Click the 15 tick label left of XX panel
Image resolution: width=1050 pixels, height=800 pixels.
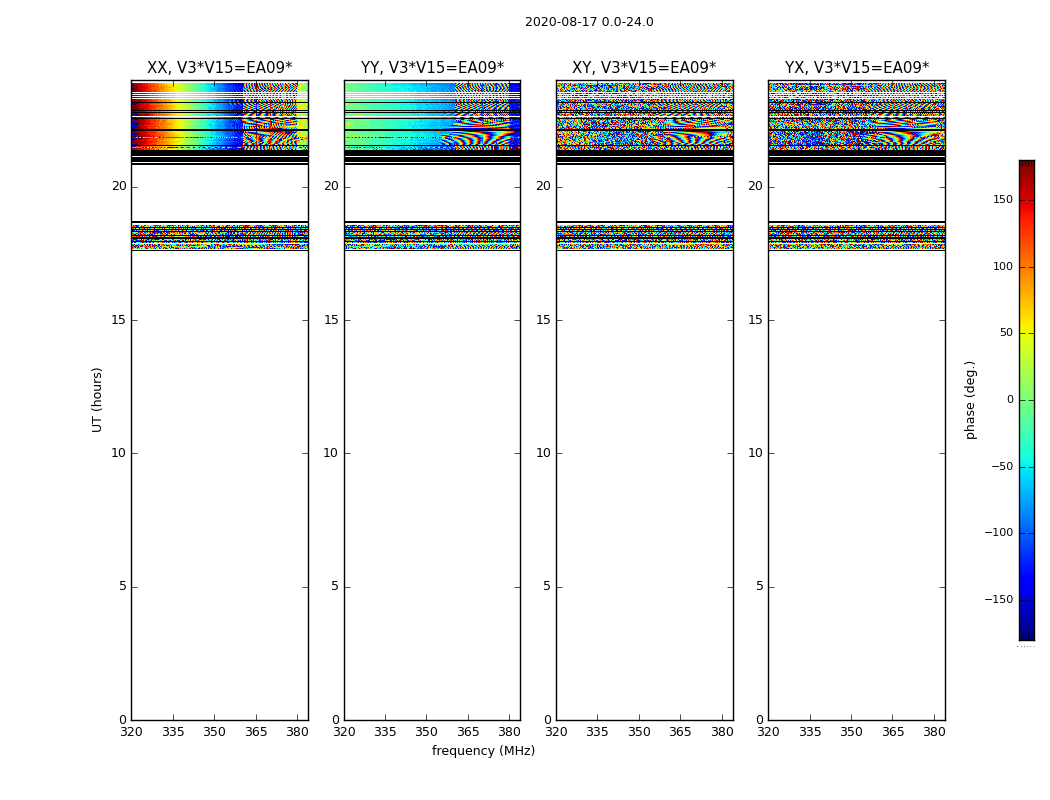pos(118,320)
